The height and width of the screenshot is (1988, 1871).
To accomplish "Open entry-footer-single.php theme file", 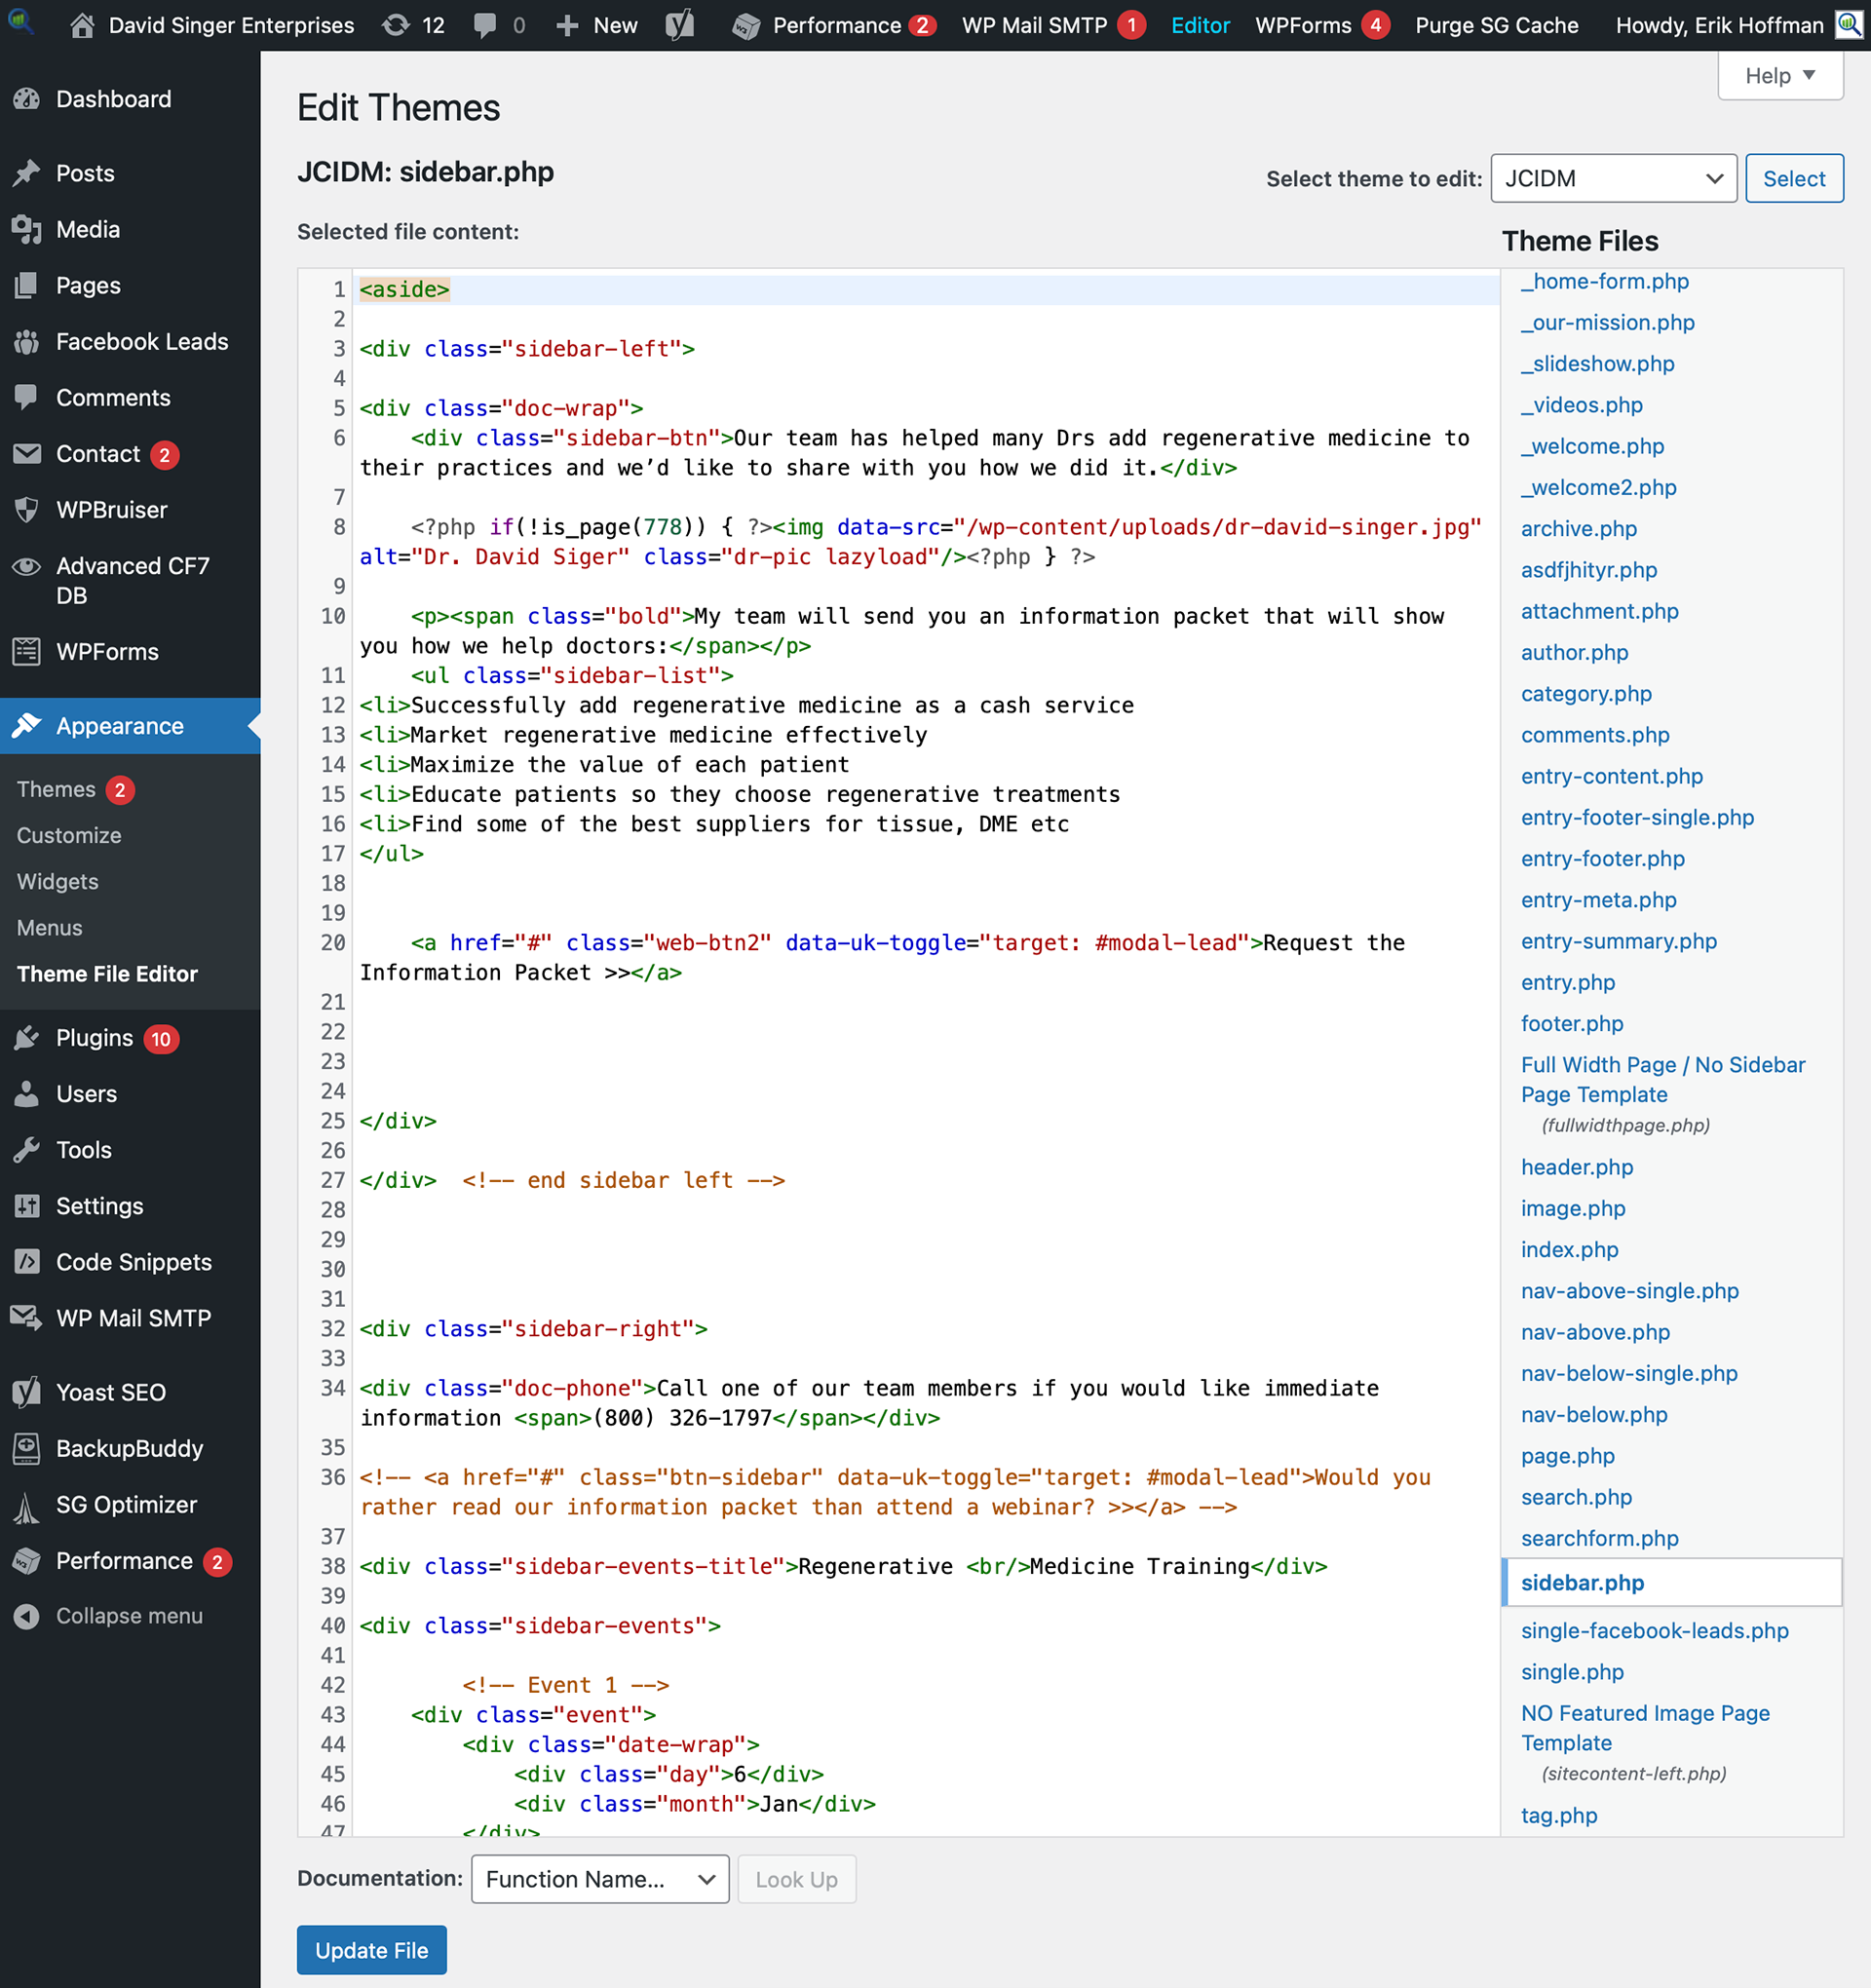I will (x=1637, y=818).
